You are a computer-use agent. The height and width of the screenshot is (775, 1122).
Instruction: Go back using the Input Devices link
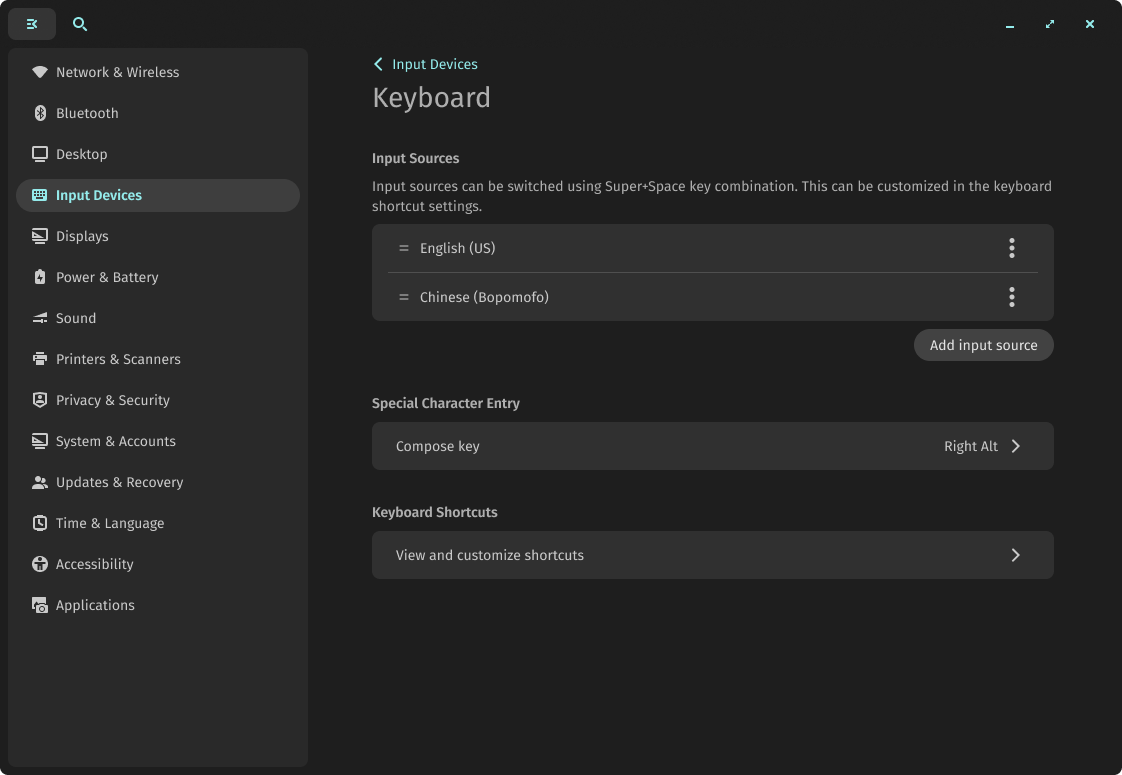(x=425, y=63)
